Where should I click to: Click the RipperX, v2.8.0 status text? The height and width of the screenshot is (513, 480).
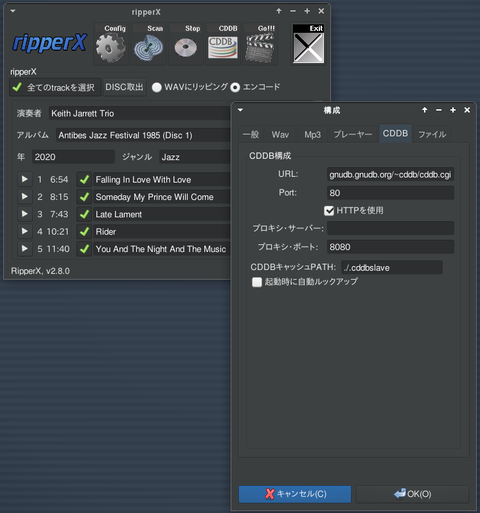click(x=40, y=271)
